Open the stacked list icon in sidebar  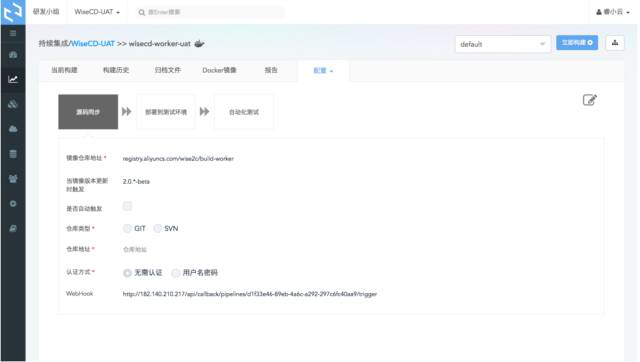tap(13, 154)
